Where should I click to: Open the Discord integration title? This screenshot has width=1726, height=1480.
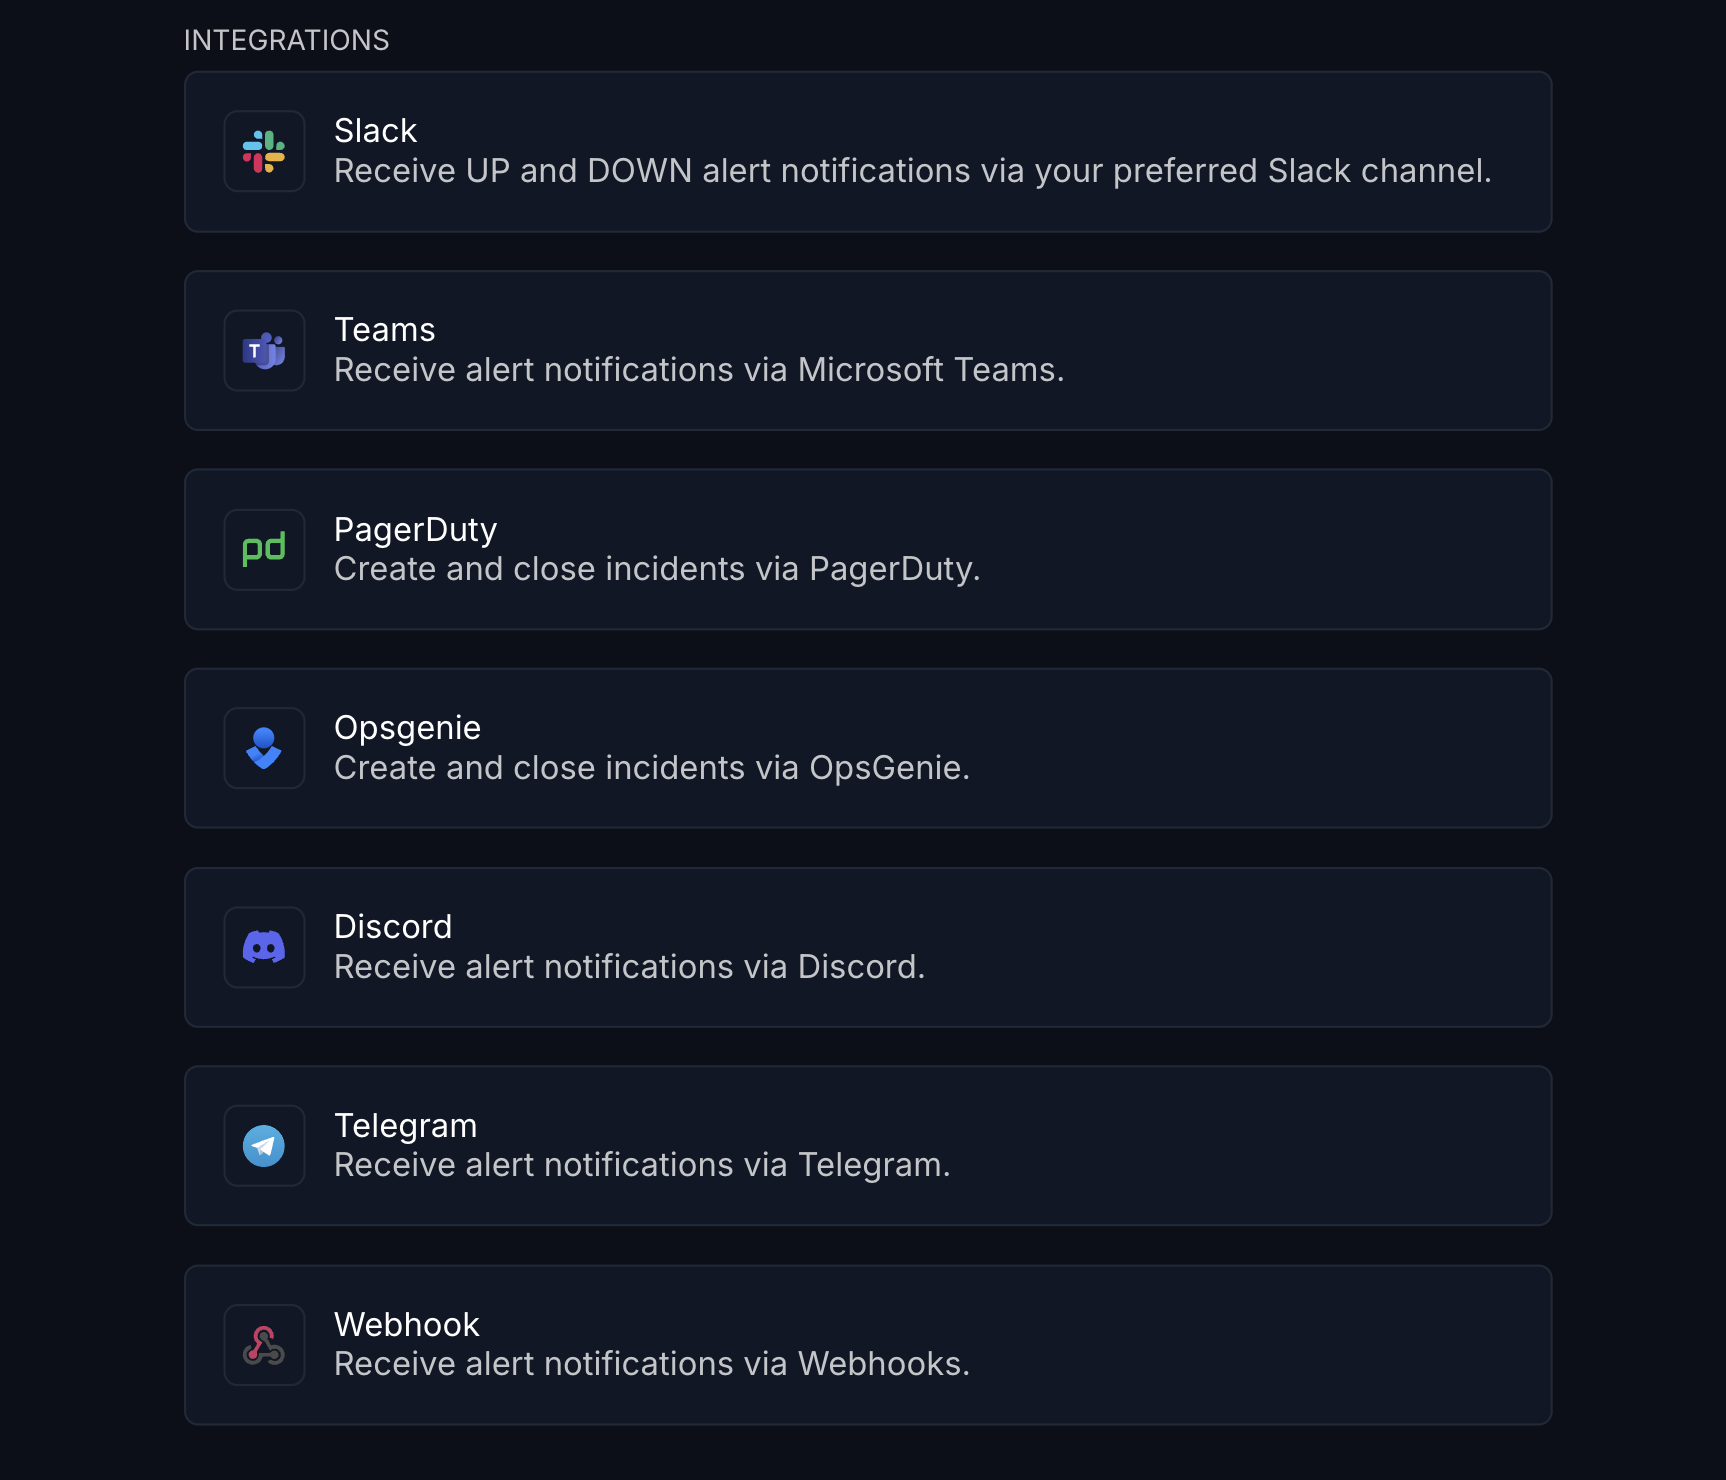(393, 927)
